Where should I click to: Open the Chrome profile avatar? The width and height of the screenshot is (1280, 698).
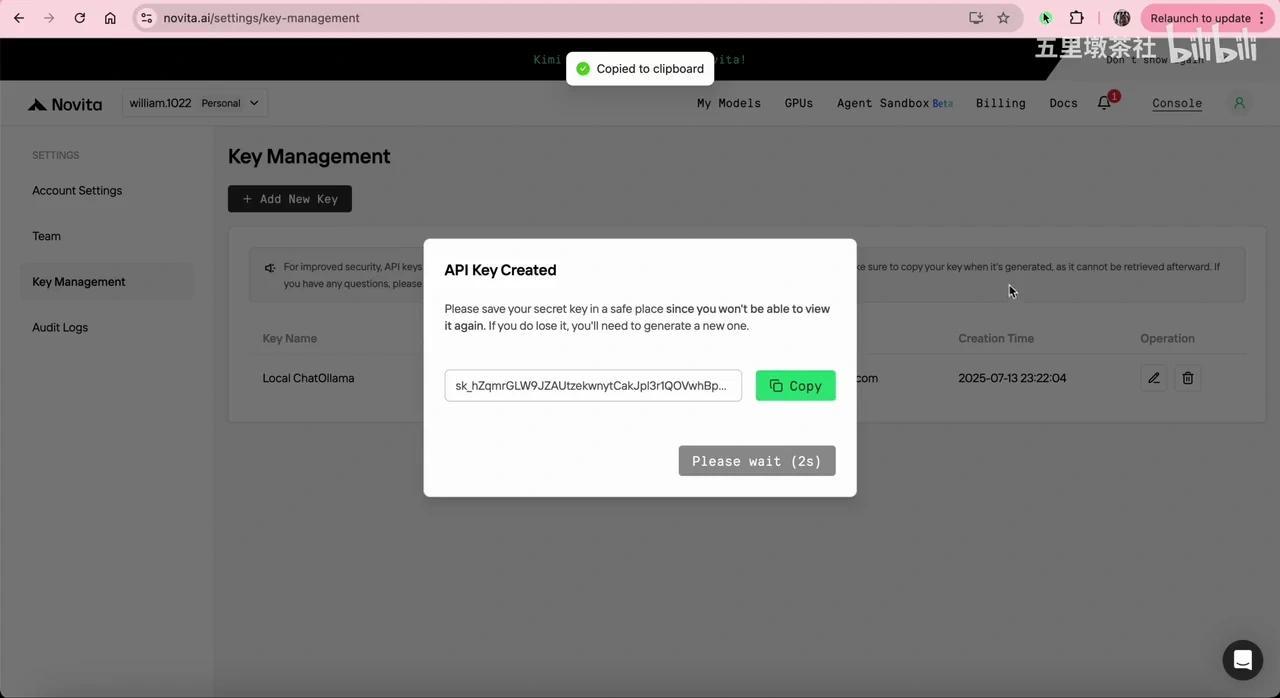click(1122, 18)
